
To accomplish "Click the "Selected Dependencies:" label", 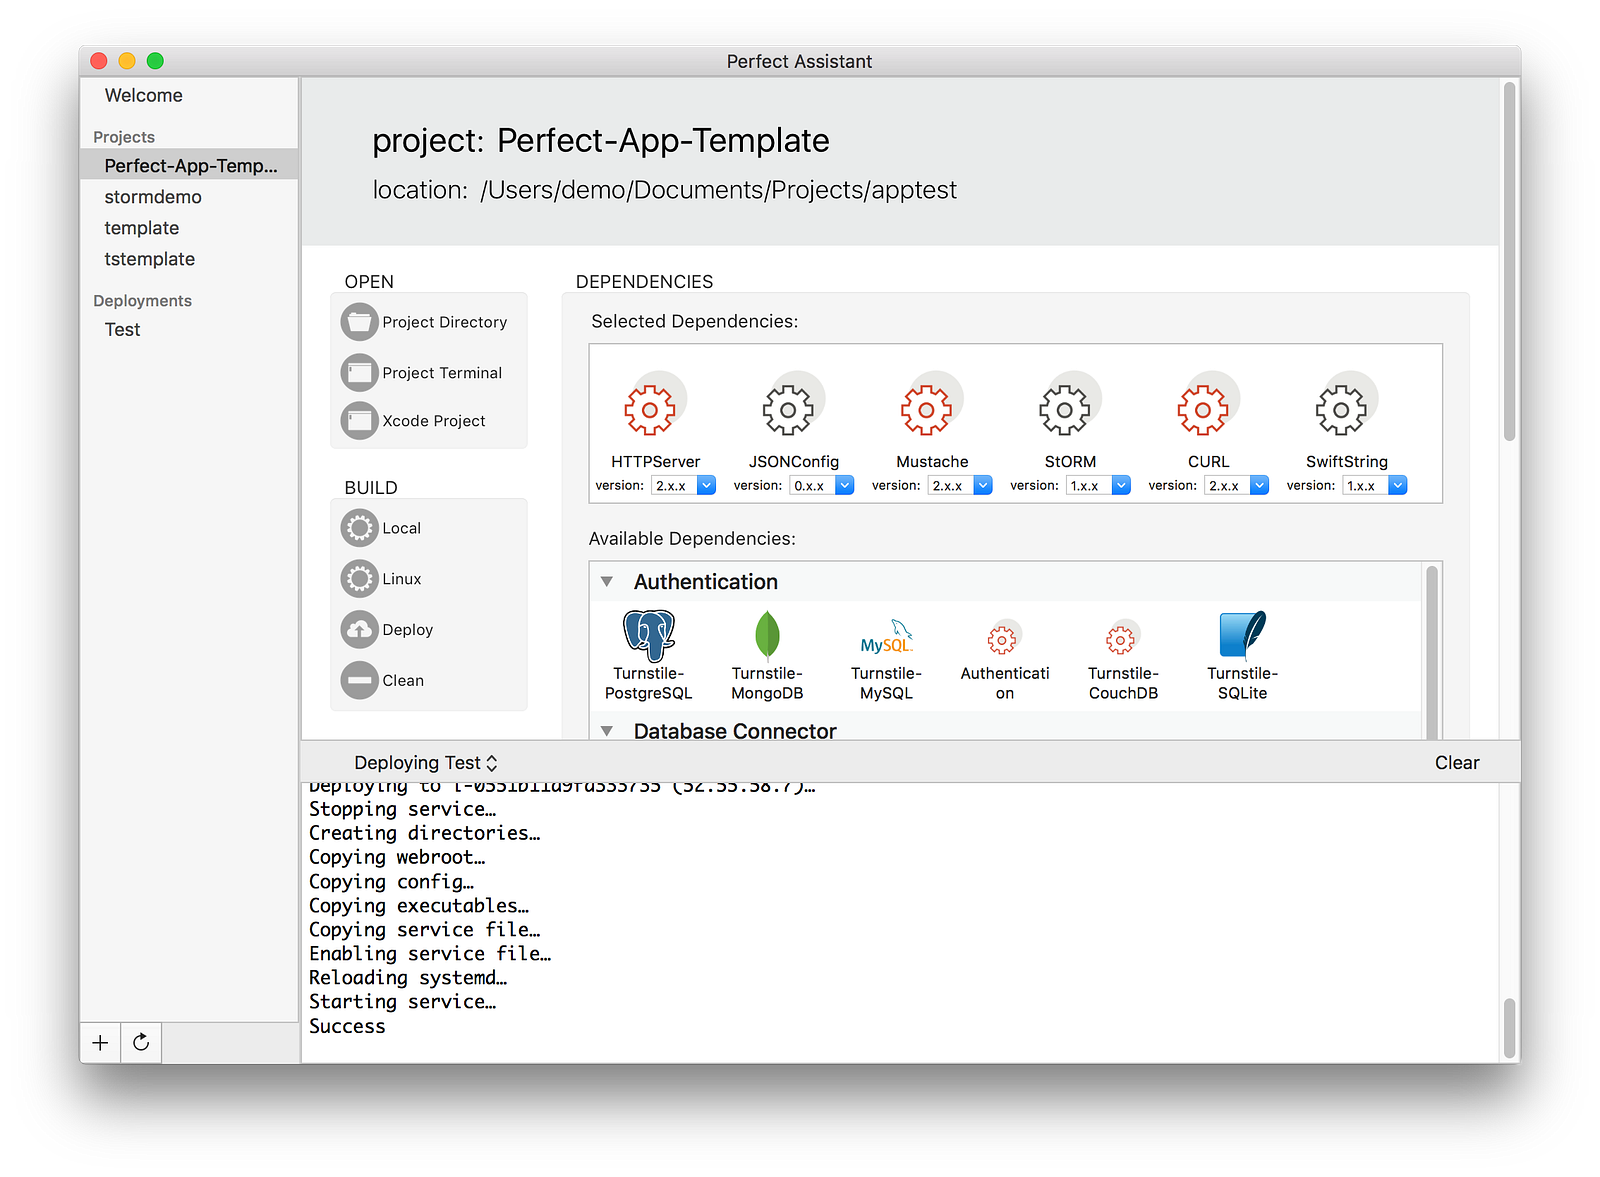I will click(x=695, y=322).
